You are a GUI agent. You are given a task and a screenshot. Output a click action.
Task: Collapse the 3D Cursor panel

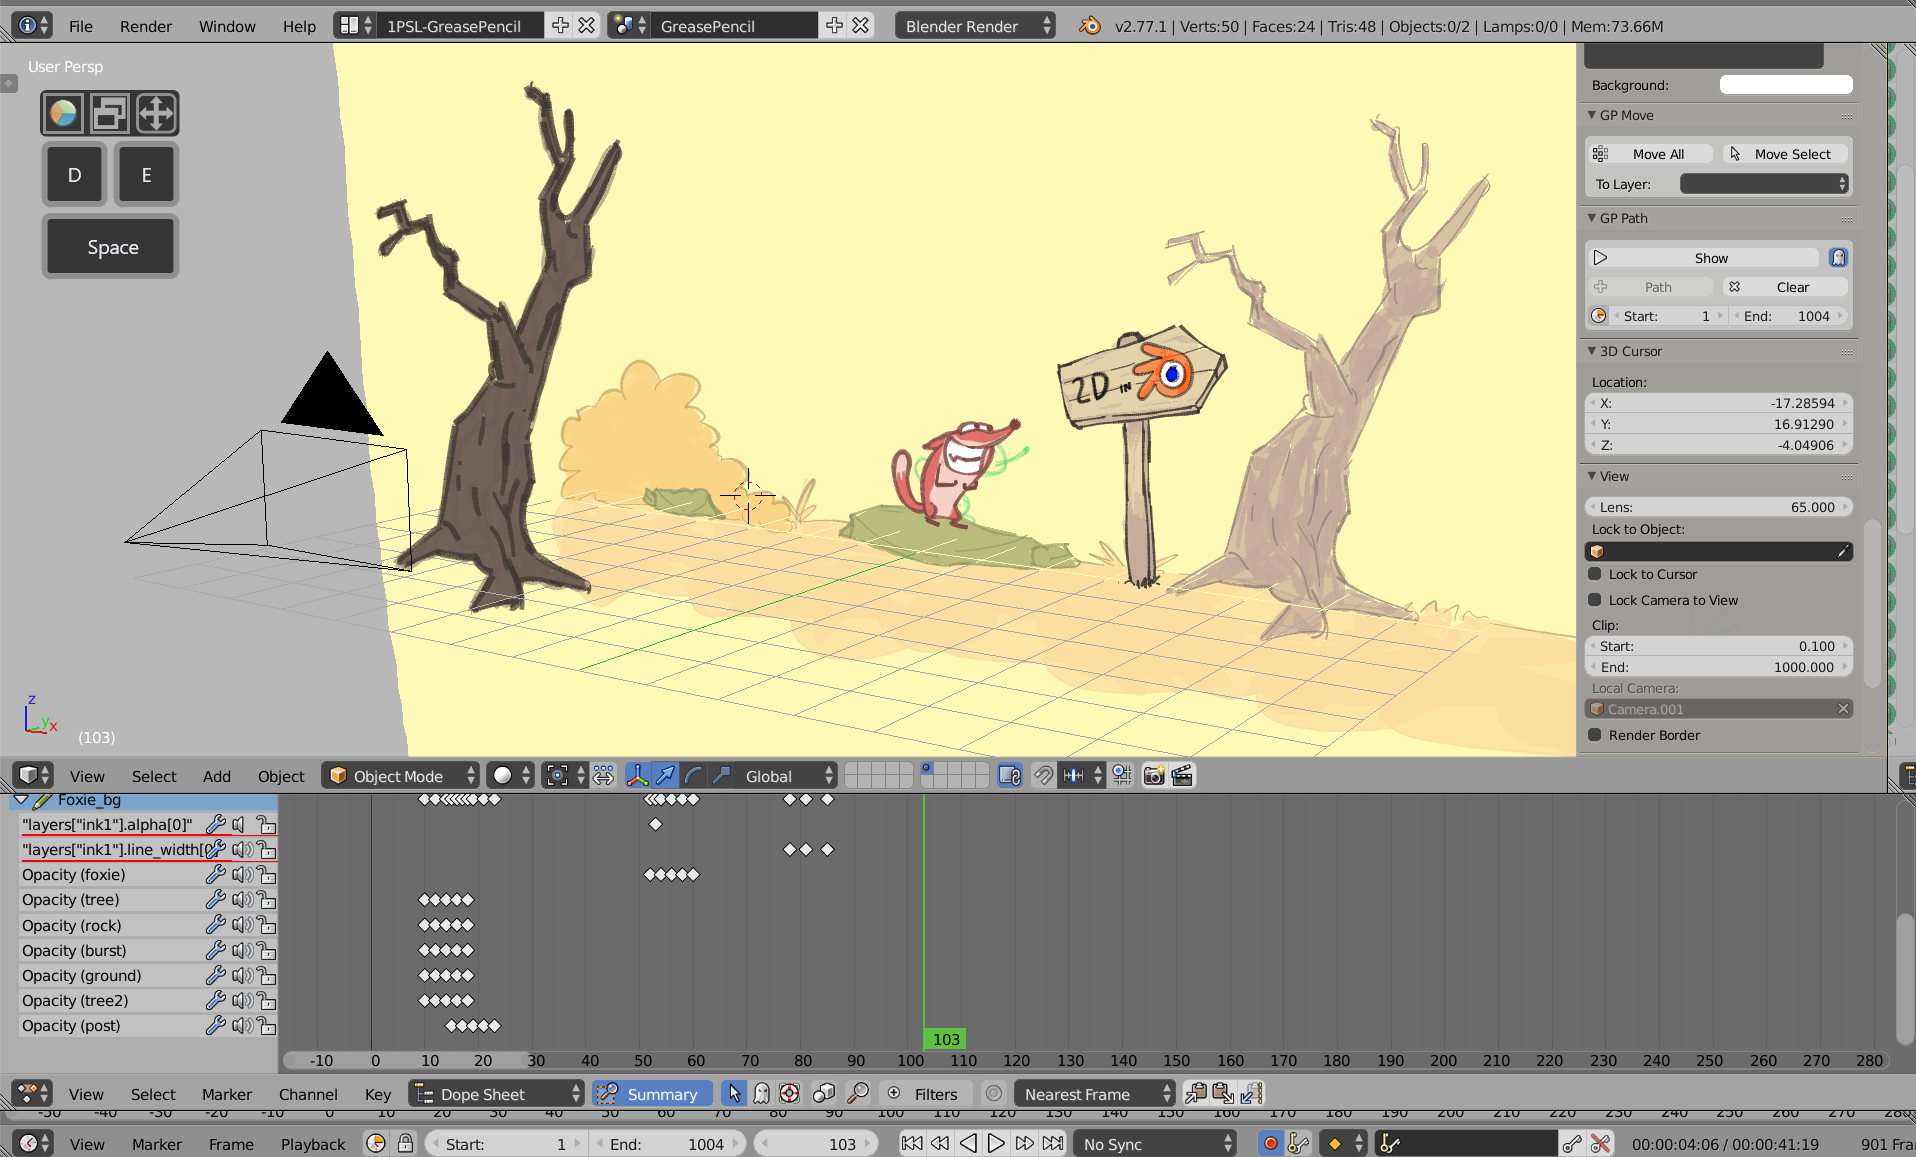[x=1592, y=351]
